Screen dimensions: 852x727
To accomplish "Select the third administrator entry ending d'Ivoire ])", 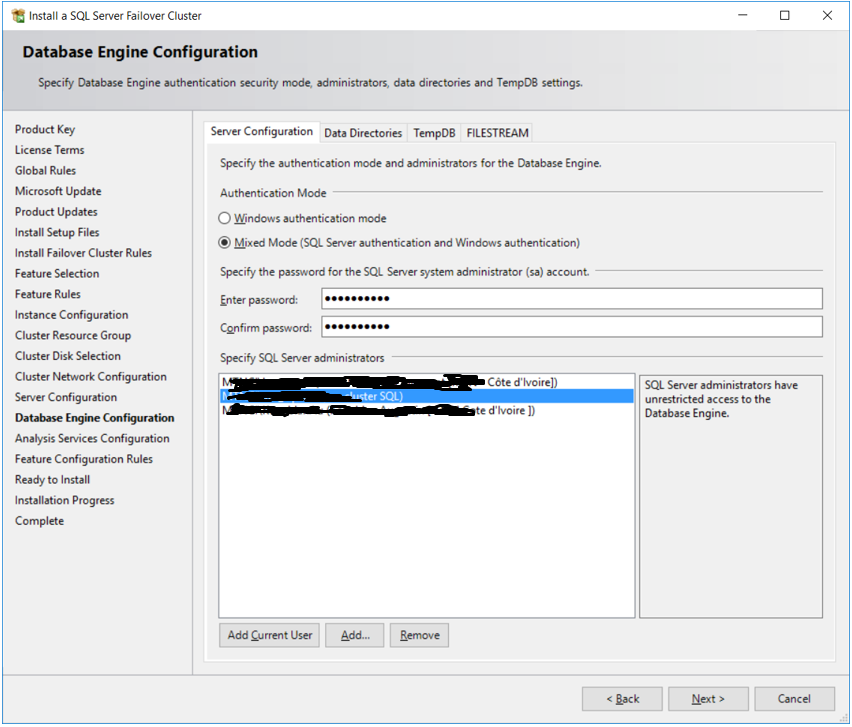I will [427, 411].
